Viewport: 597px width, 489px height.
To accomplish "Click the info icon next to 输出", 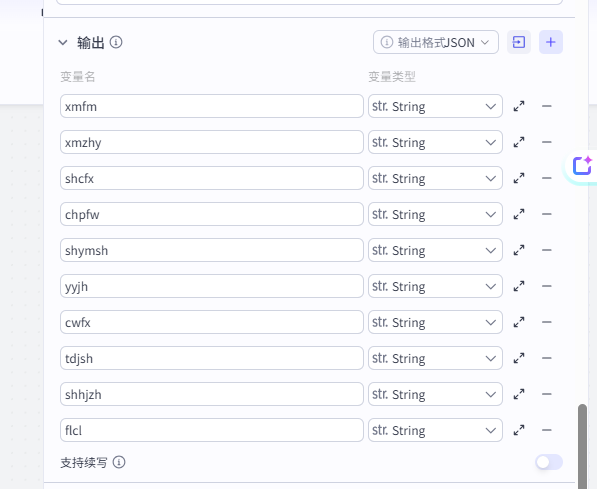I will click(x=116, y=42).
